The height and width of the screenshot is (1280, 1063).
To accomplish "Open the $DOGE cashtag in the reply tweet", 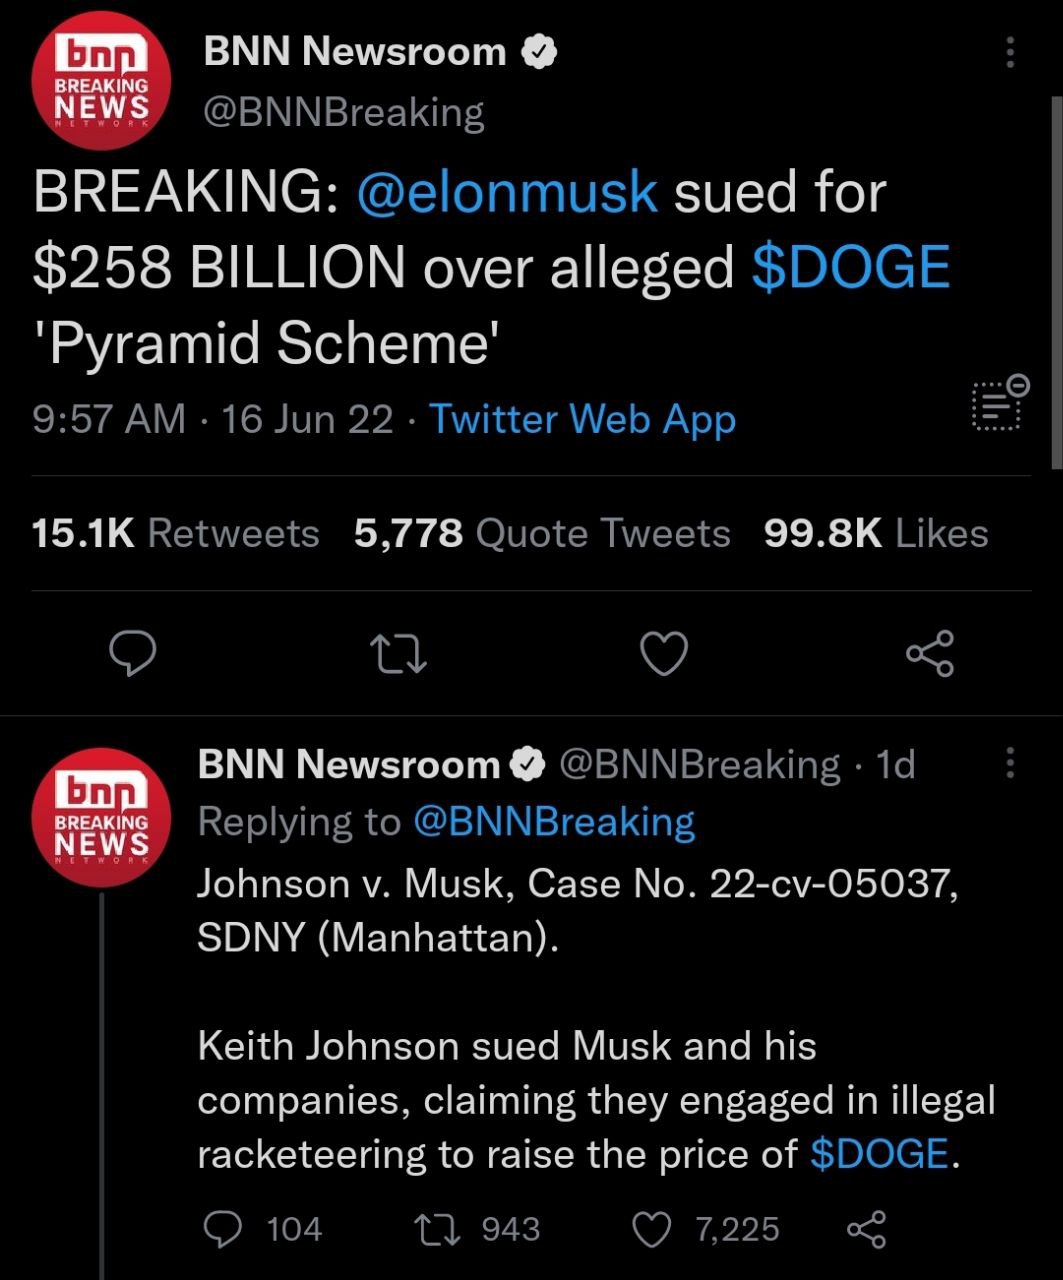I will tap(879, 1154).
